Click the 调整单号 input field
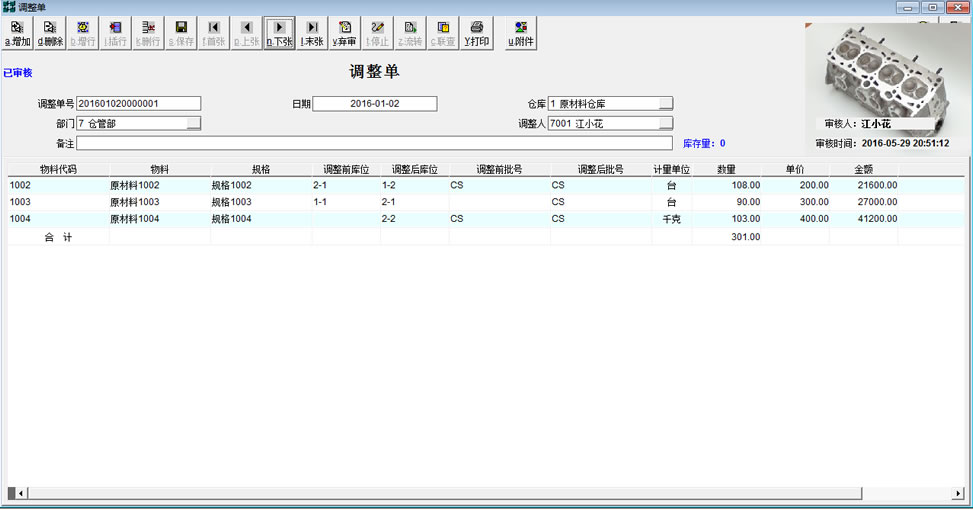This screenshot has width=973, height=510. click(x=138, y=104)
